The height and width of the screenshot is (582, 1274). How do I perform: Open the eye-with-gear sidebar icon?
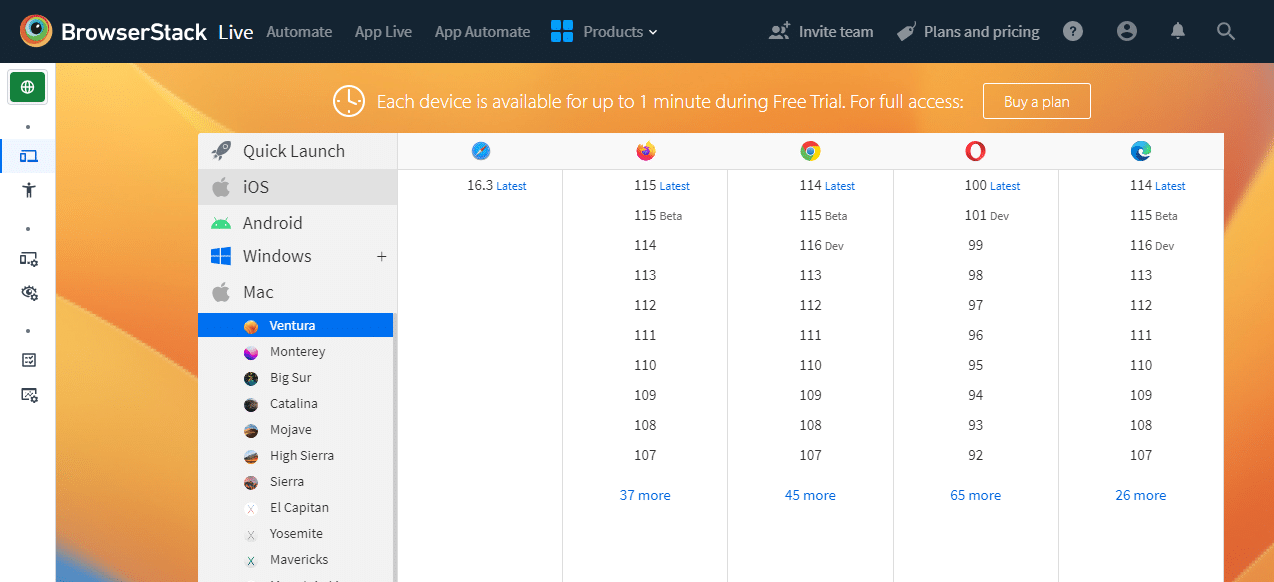28,292
